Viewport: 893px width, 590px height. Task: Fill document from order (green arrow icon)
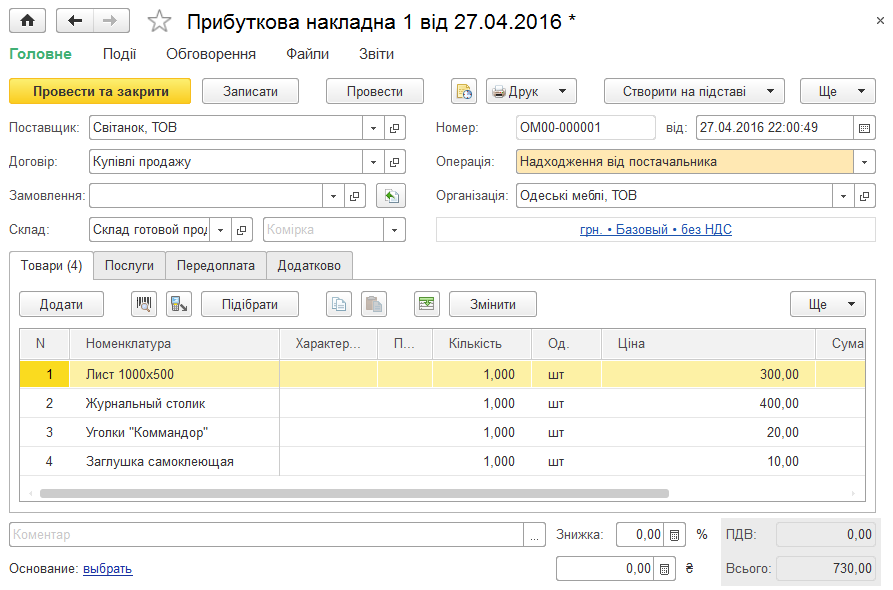point(391,196)
